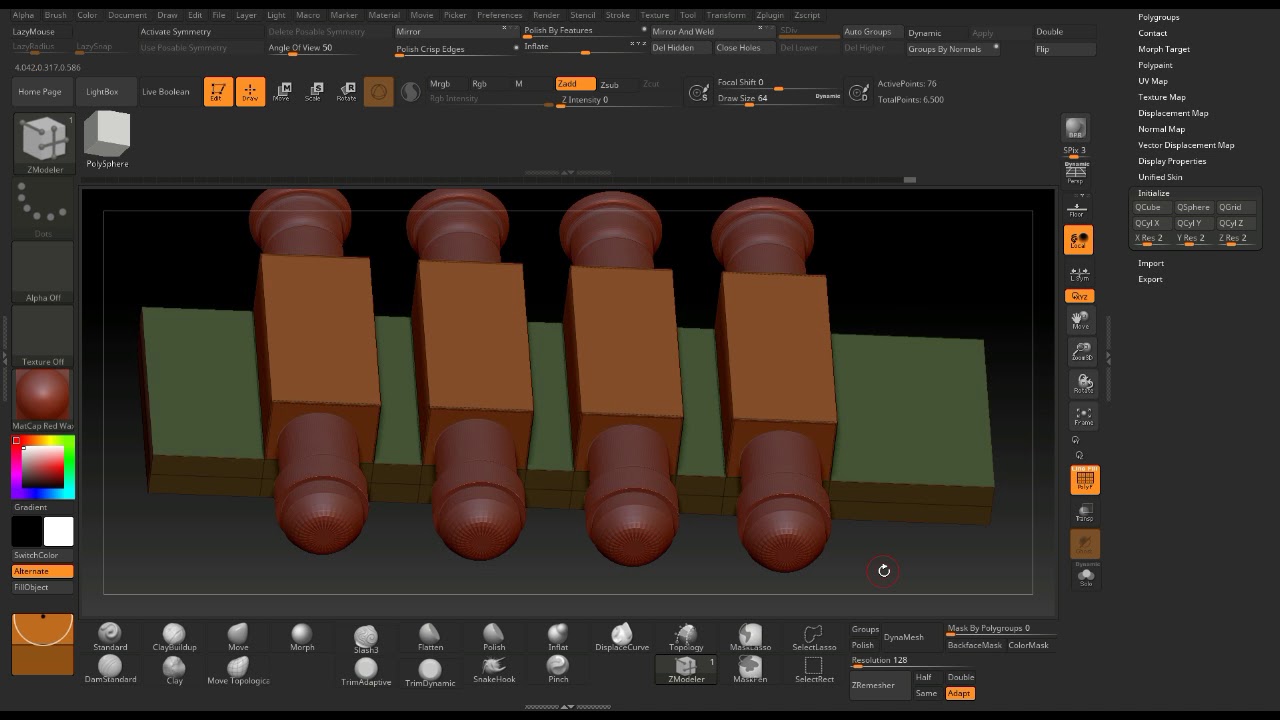This screenshot has width=1280, height=720.
Task: Open the Transform menu
Action: [x=725, y=15]
